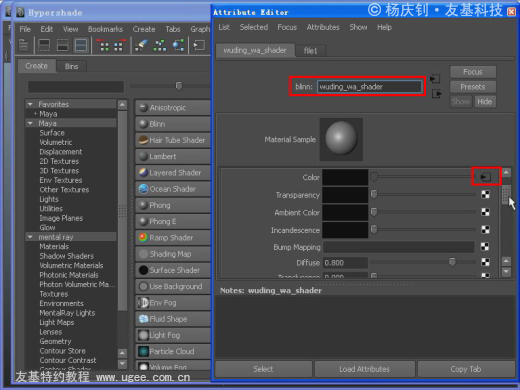The image size is (520, 390).
Task: Open the Presets button
Action: pyautogui.click(x=473, y=87)
